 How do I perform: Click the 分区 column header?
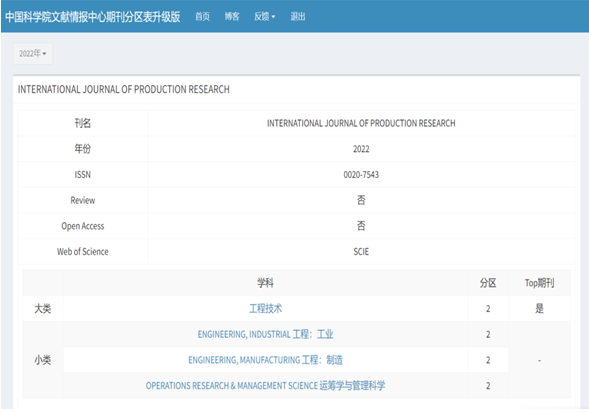488,283
